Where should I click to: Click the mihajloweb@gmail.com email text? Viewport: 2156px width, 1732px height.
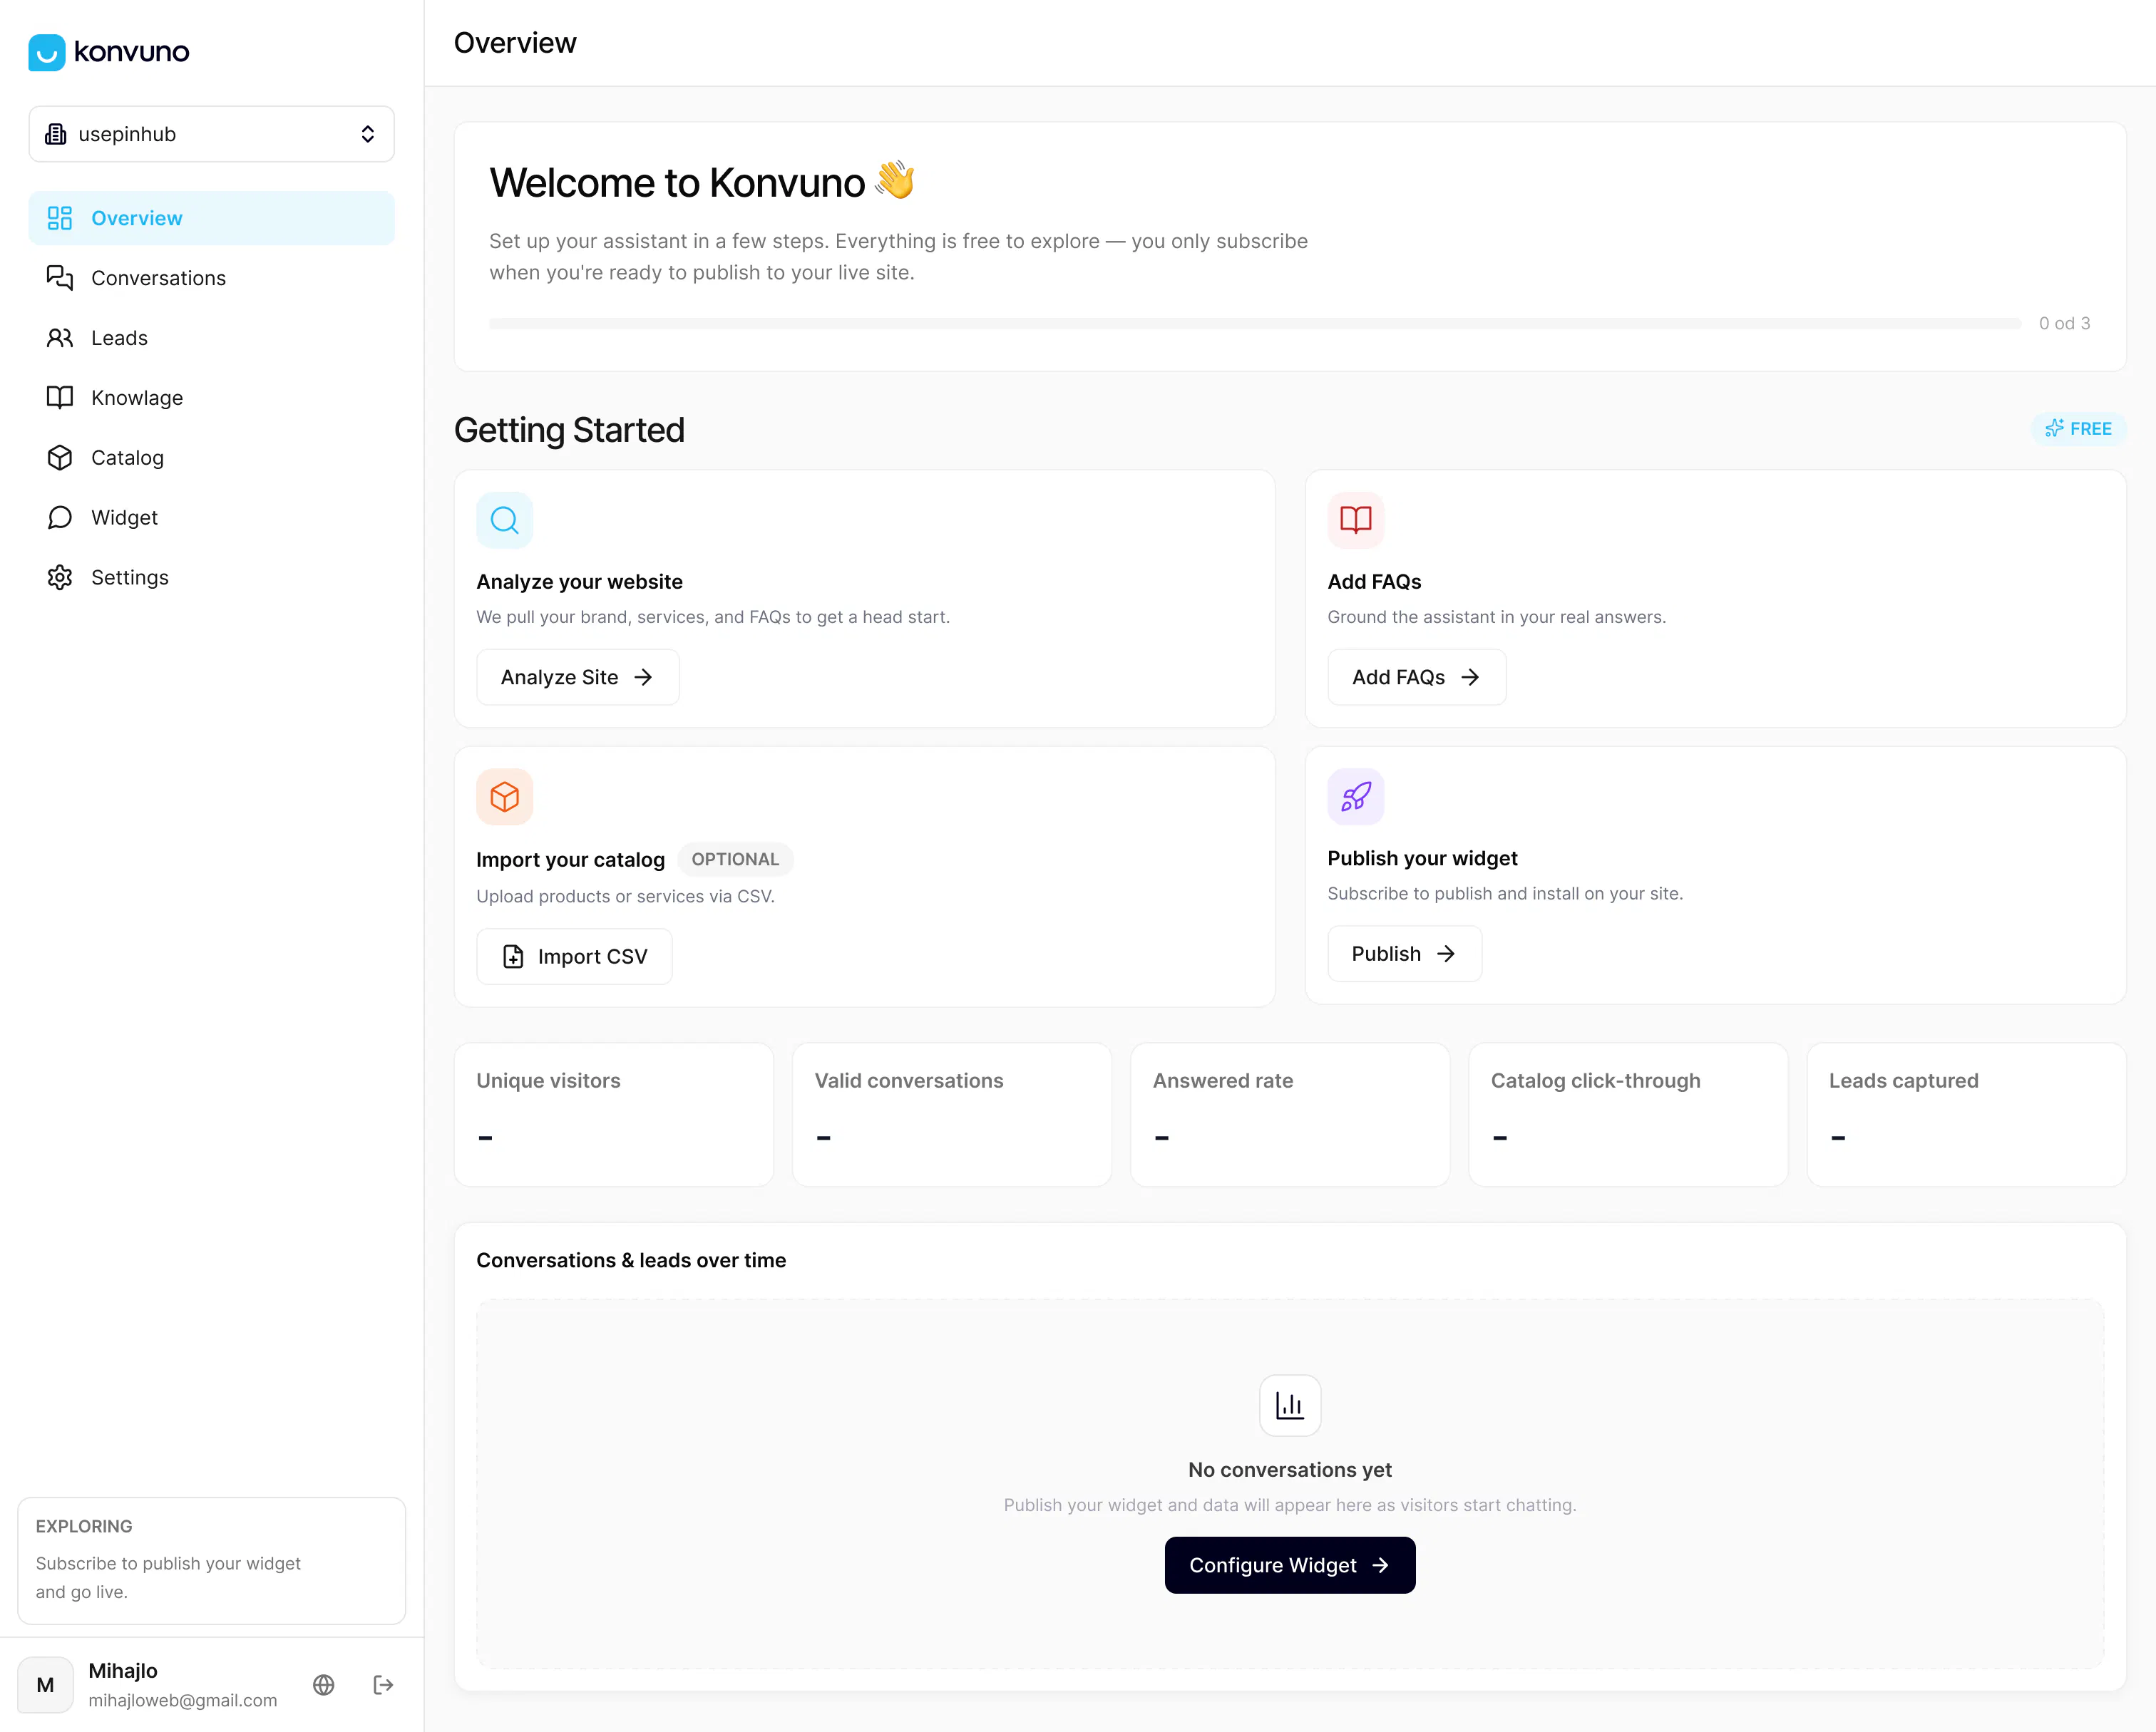(x=183, y=1700)
